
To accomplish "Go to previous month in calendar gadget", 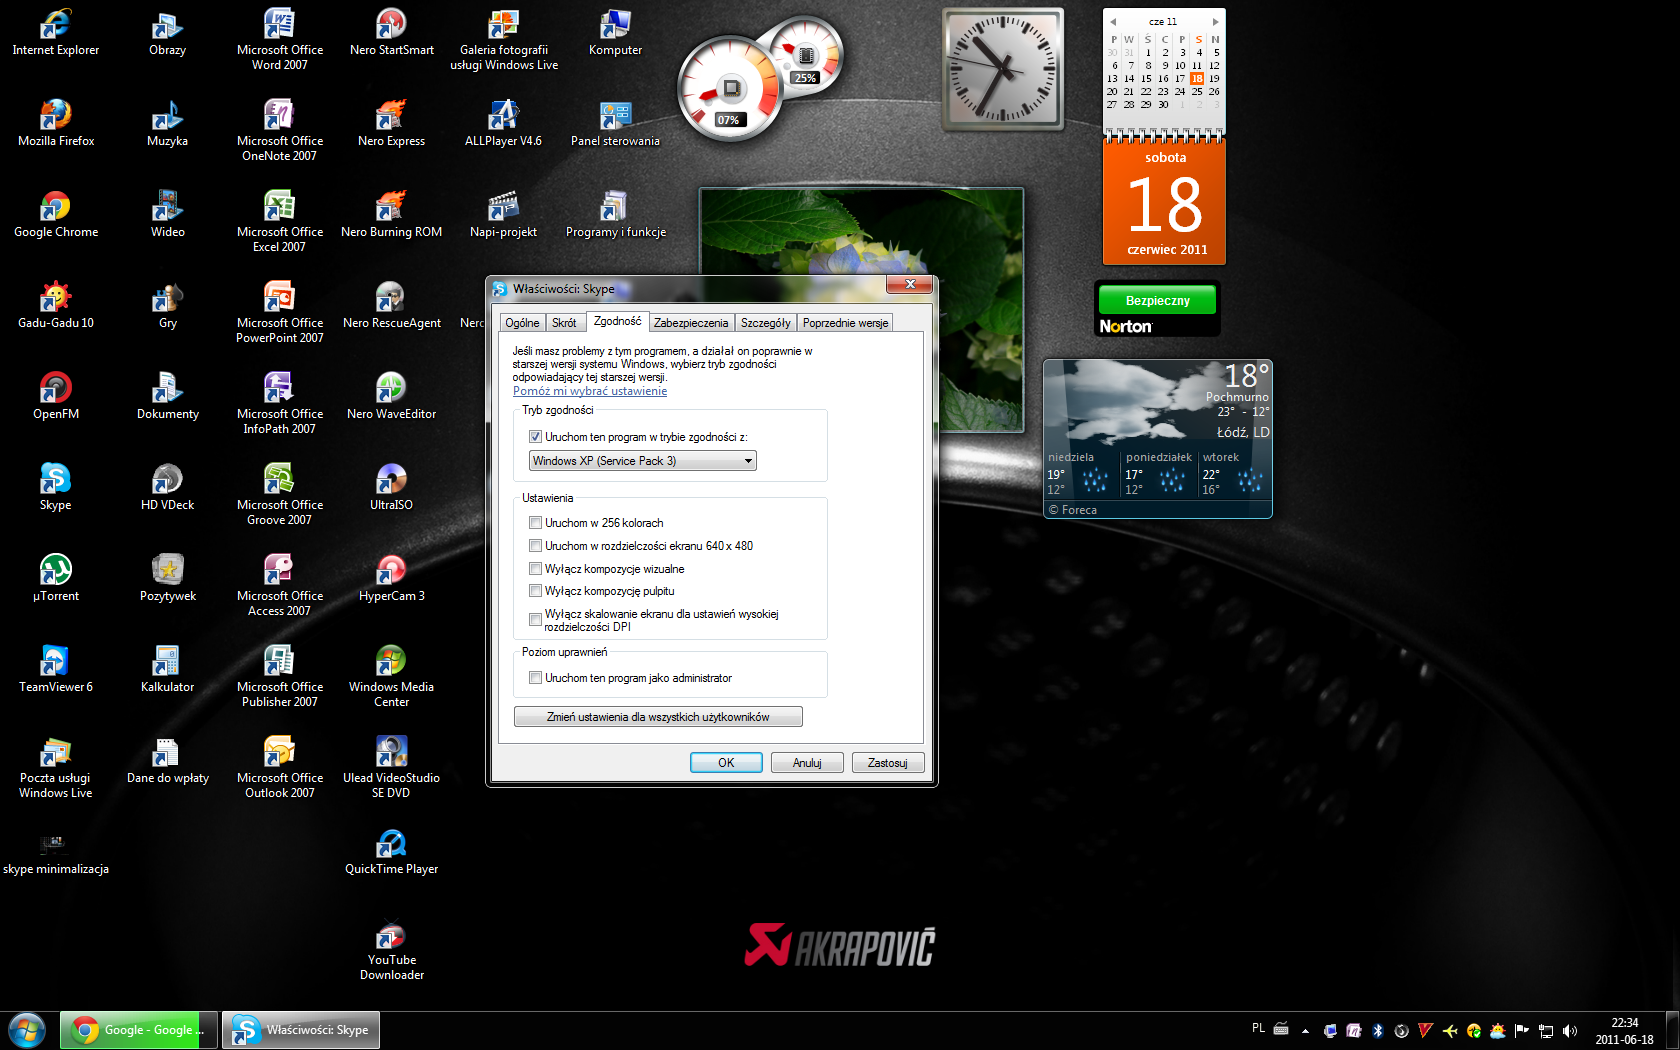I will point(1112,22).
